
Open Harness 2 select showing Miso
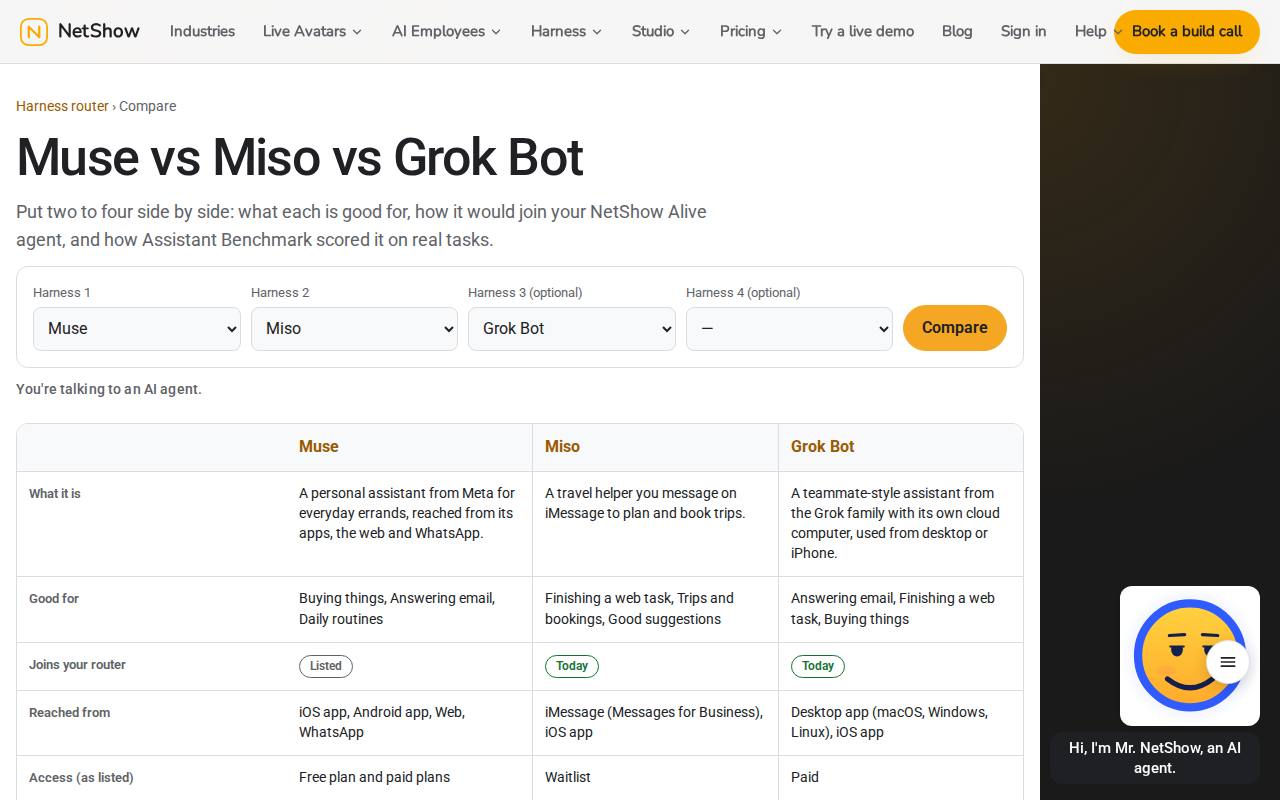point(354,329)
